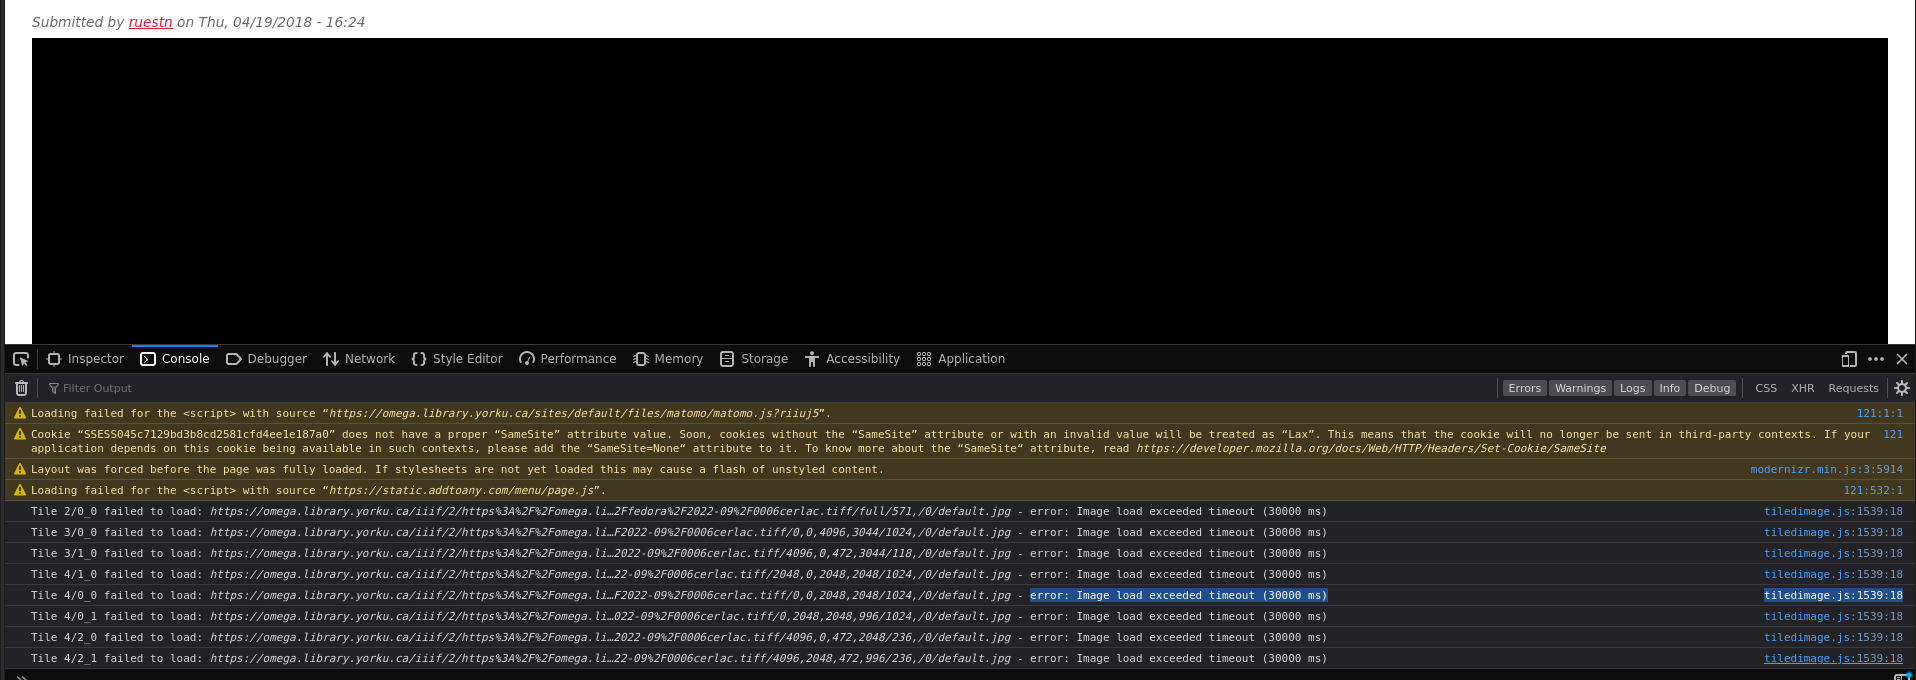Select the Tile 4/1_0 failed message

click(x=679, y=574)
